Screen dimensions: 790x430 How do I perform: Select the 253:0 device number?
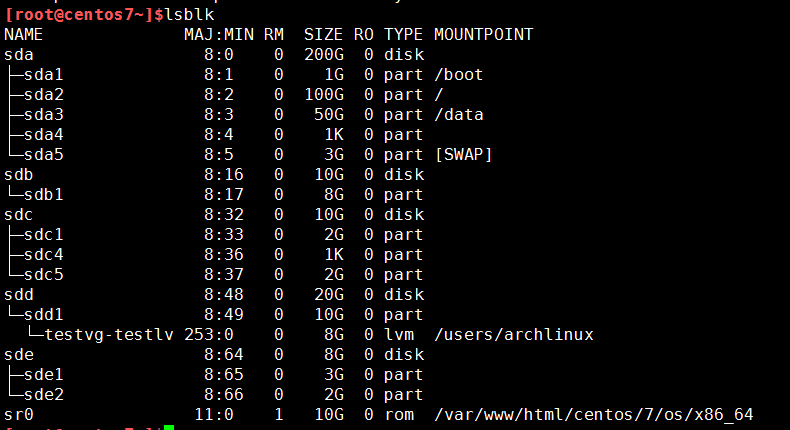pyautogui.click(x=209, y=334)
